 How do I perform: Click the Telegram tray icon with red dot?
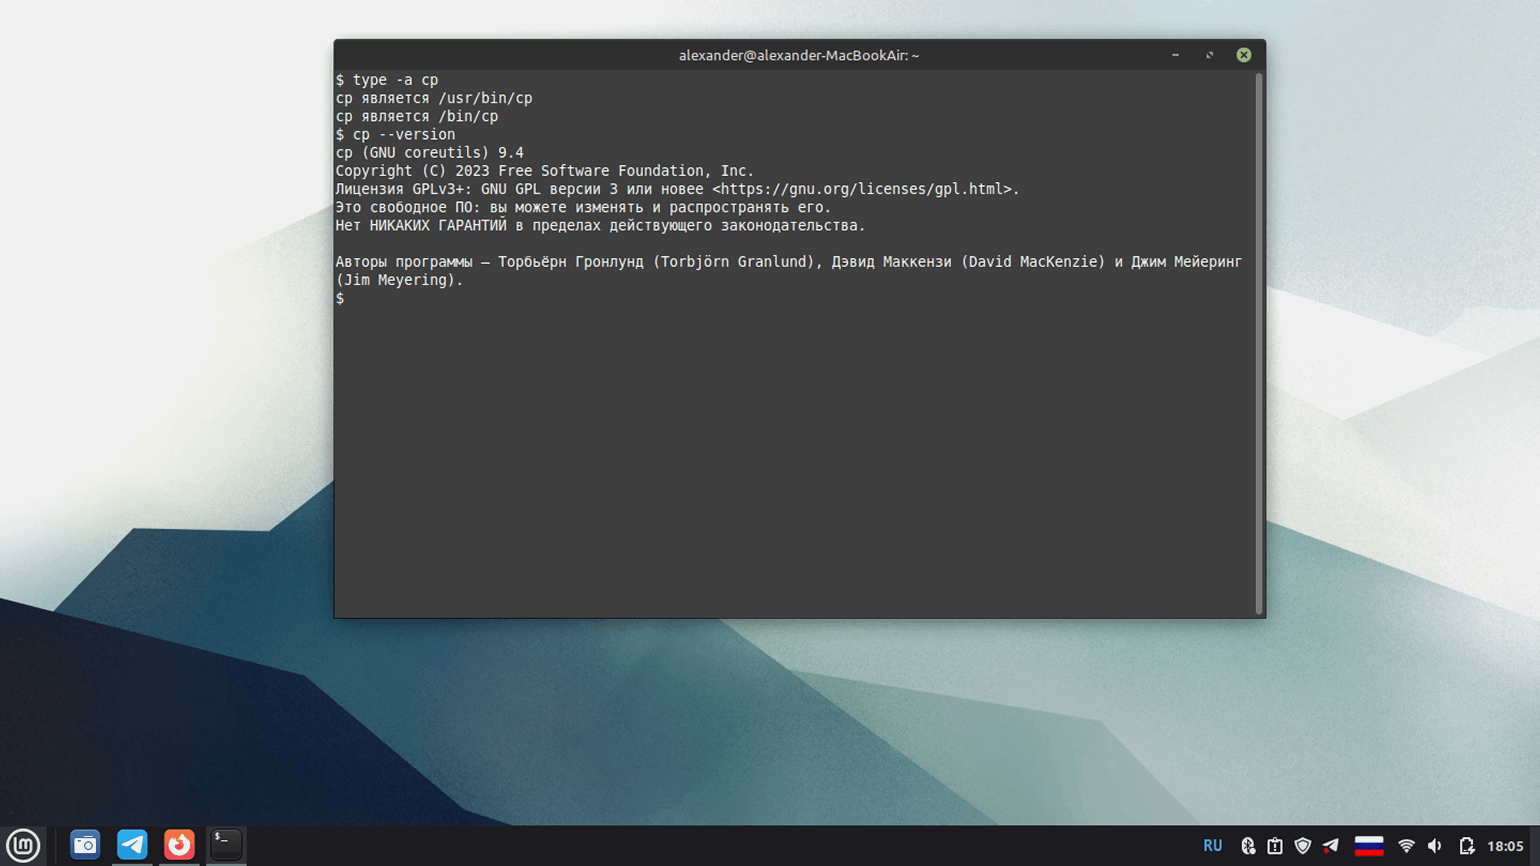click(x=1330, y=846)
